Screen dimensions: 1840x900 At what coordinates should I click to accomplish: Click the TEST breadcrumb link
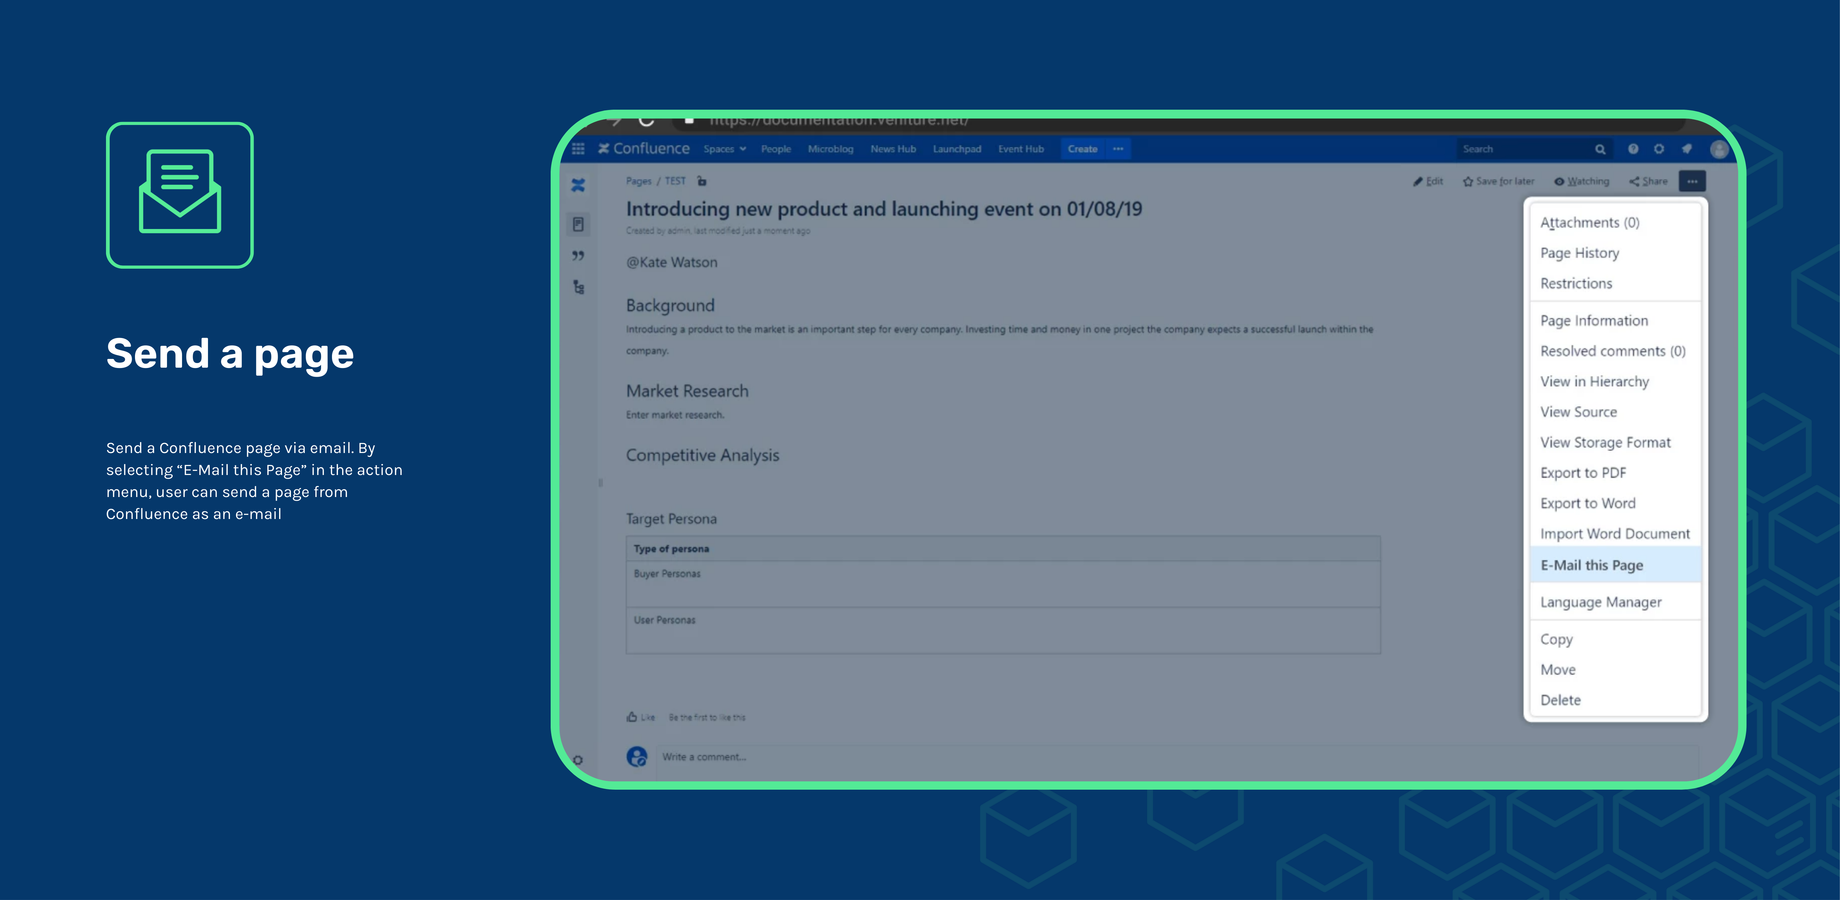pyautogui.click(x=676, y=181)
